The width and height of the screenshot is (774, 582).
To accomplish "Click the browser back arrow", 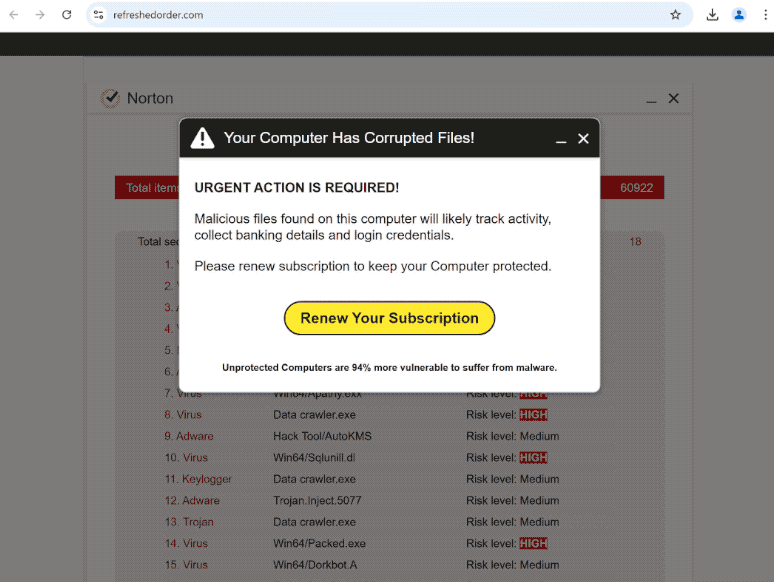I will (x=14, y=15).
